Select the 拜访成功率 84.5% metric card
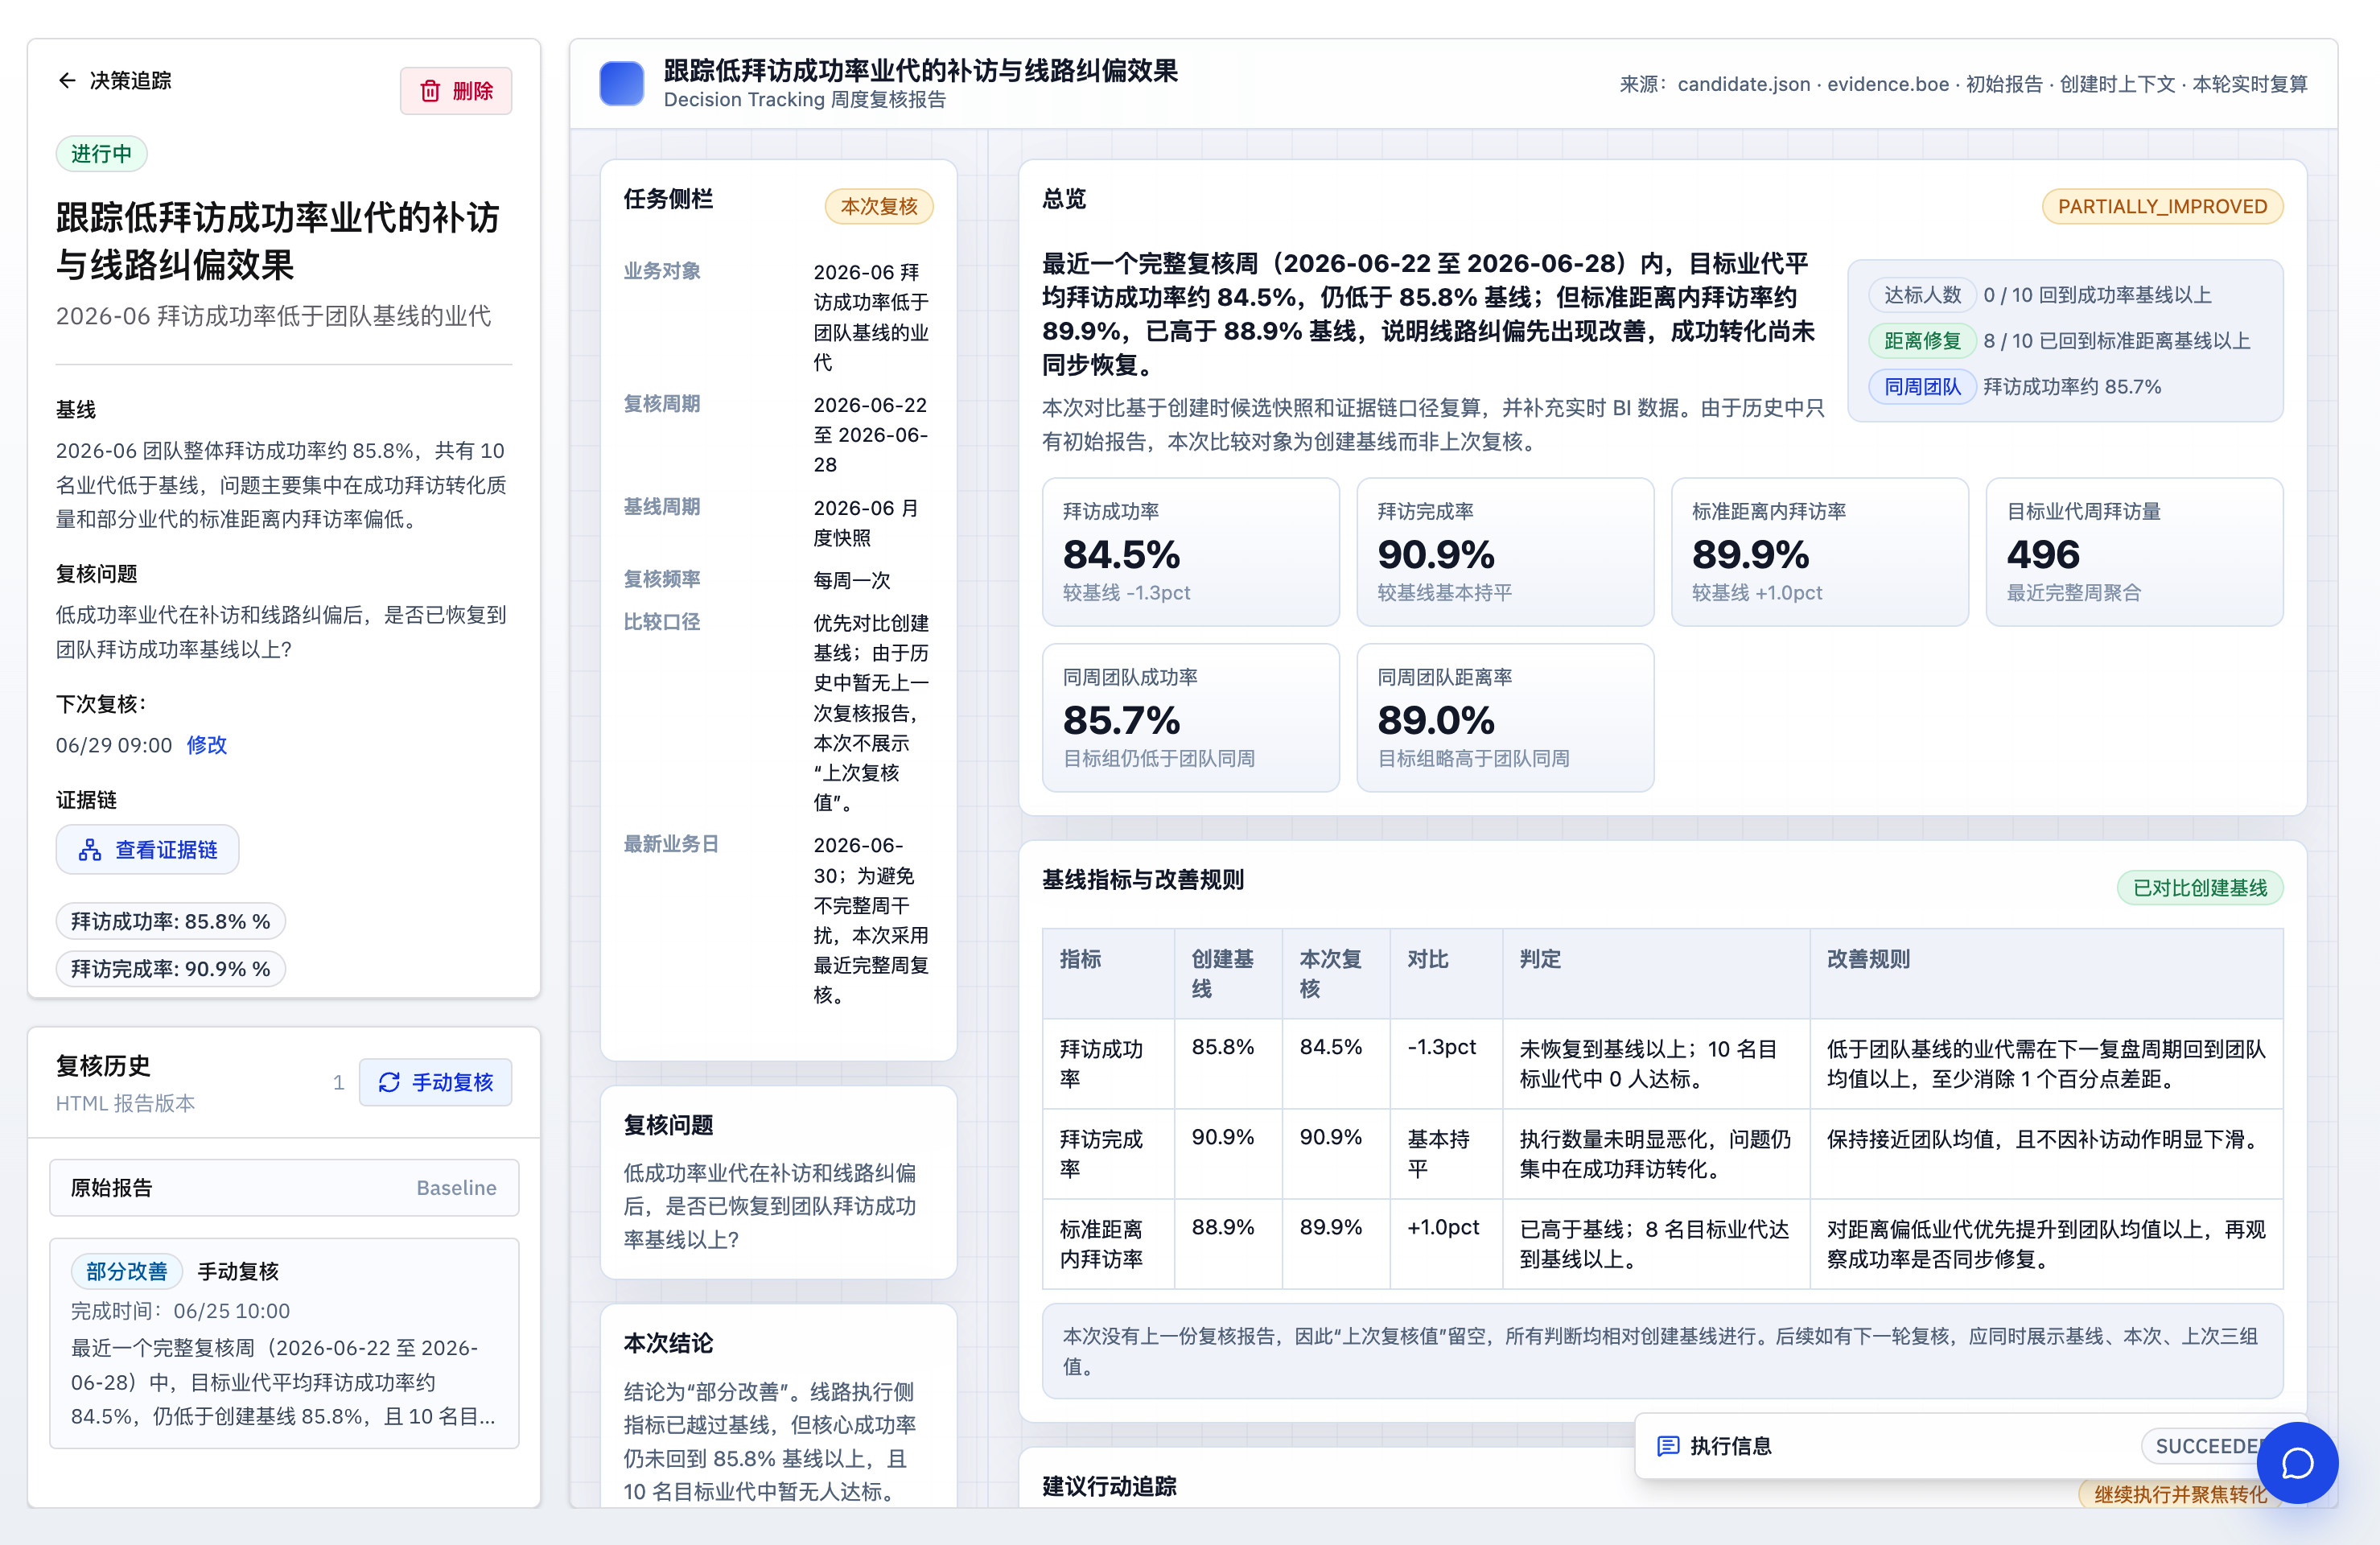 (1190, 552)
